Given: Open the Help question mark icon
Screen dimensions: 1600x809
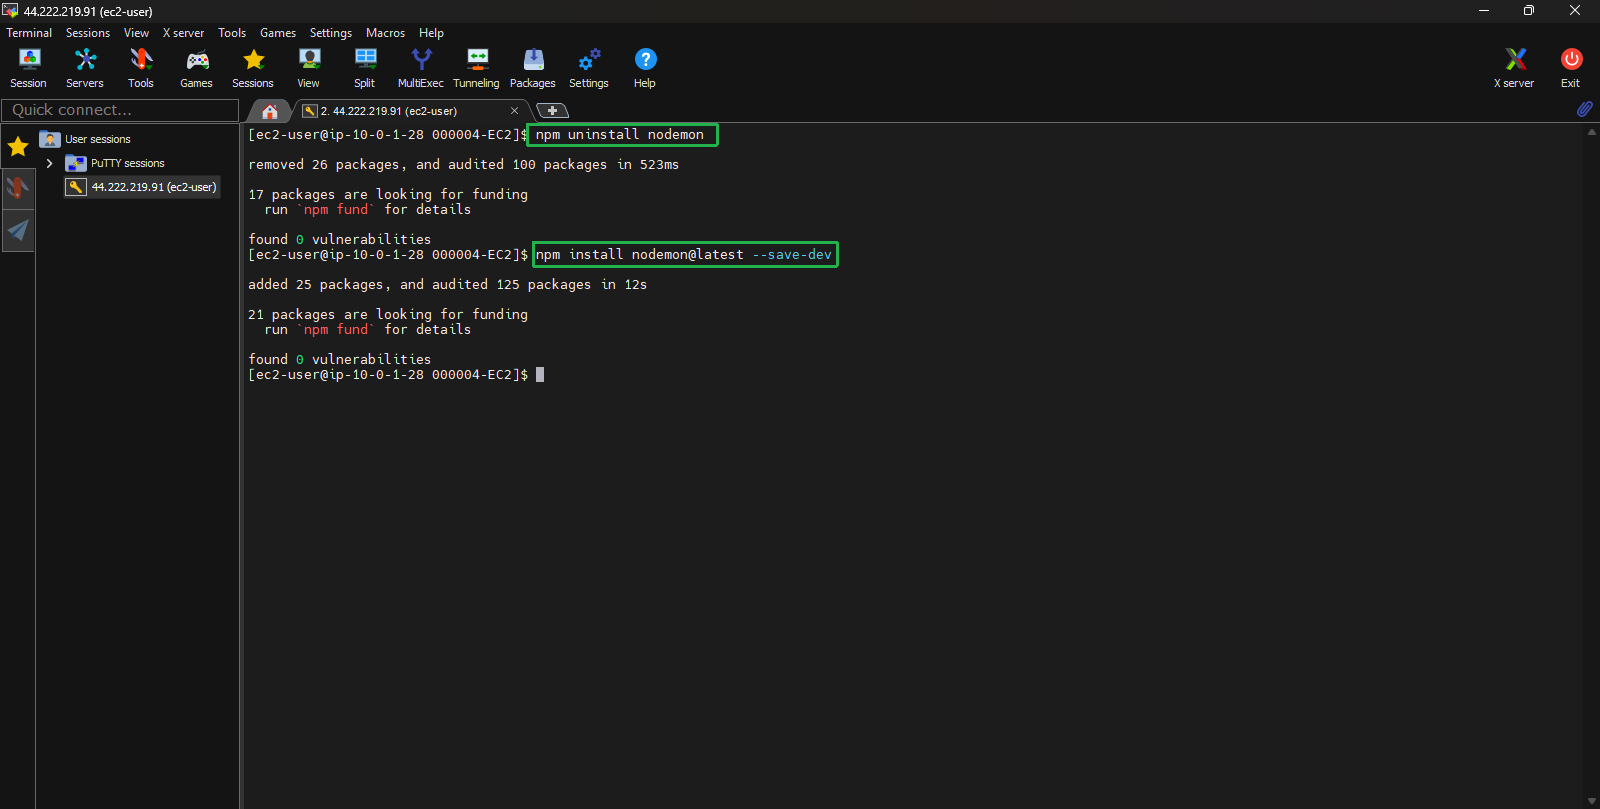Looking at the screenshot, I should (x=645, y=68).
